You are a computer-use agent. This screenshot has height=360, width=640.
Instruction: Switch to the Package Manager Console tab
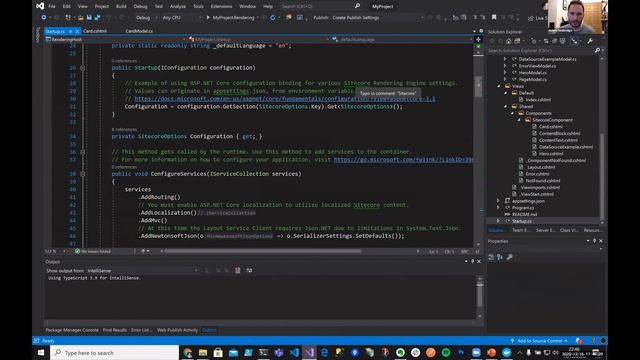(72, 330)
